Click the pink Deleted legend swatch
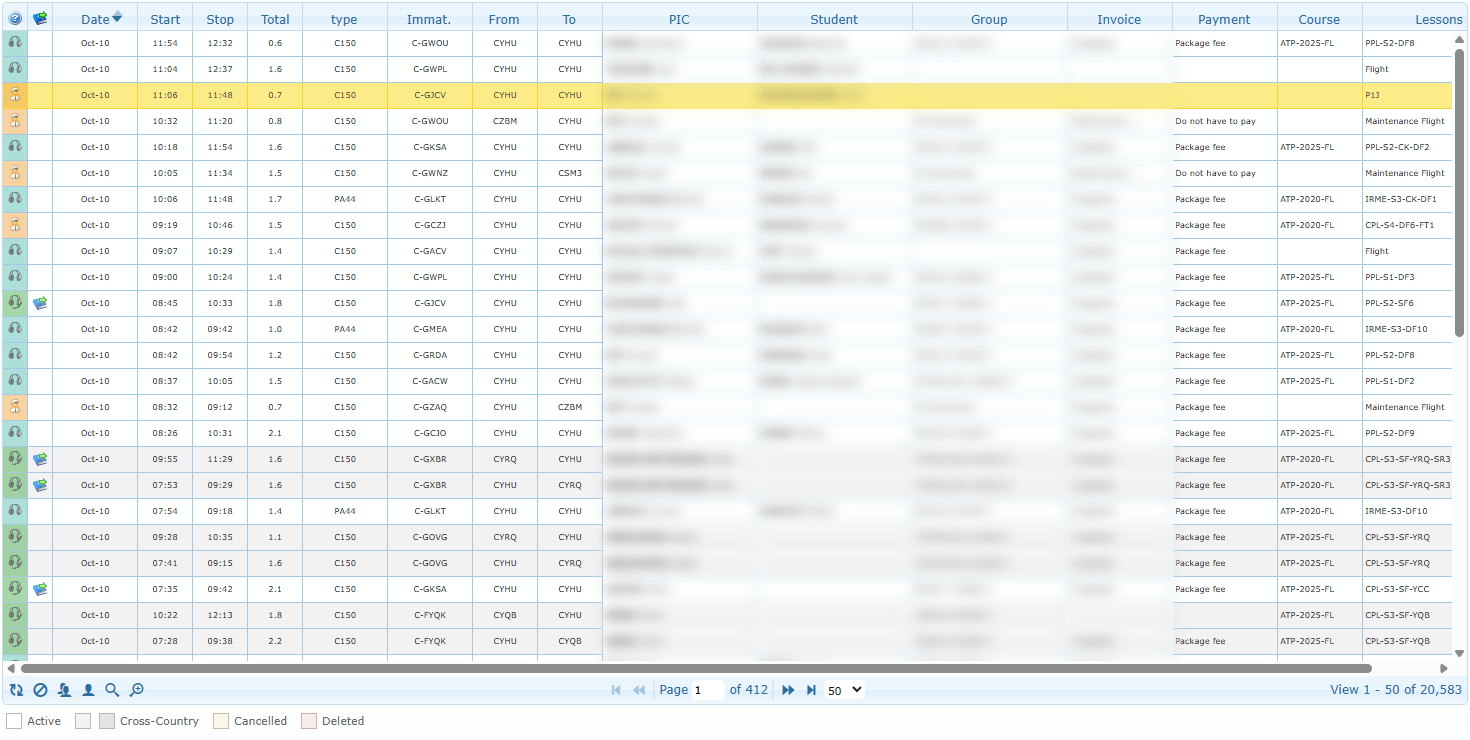Screen dimensions: 1470x740 point(309,721)
